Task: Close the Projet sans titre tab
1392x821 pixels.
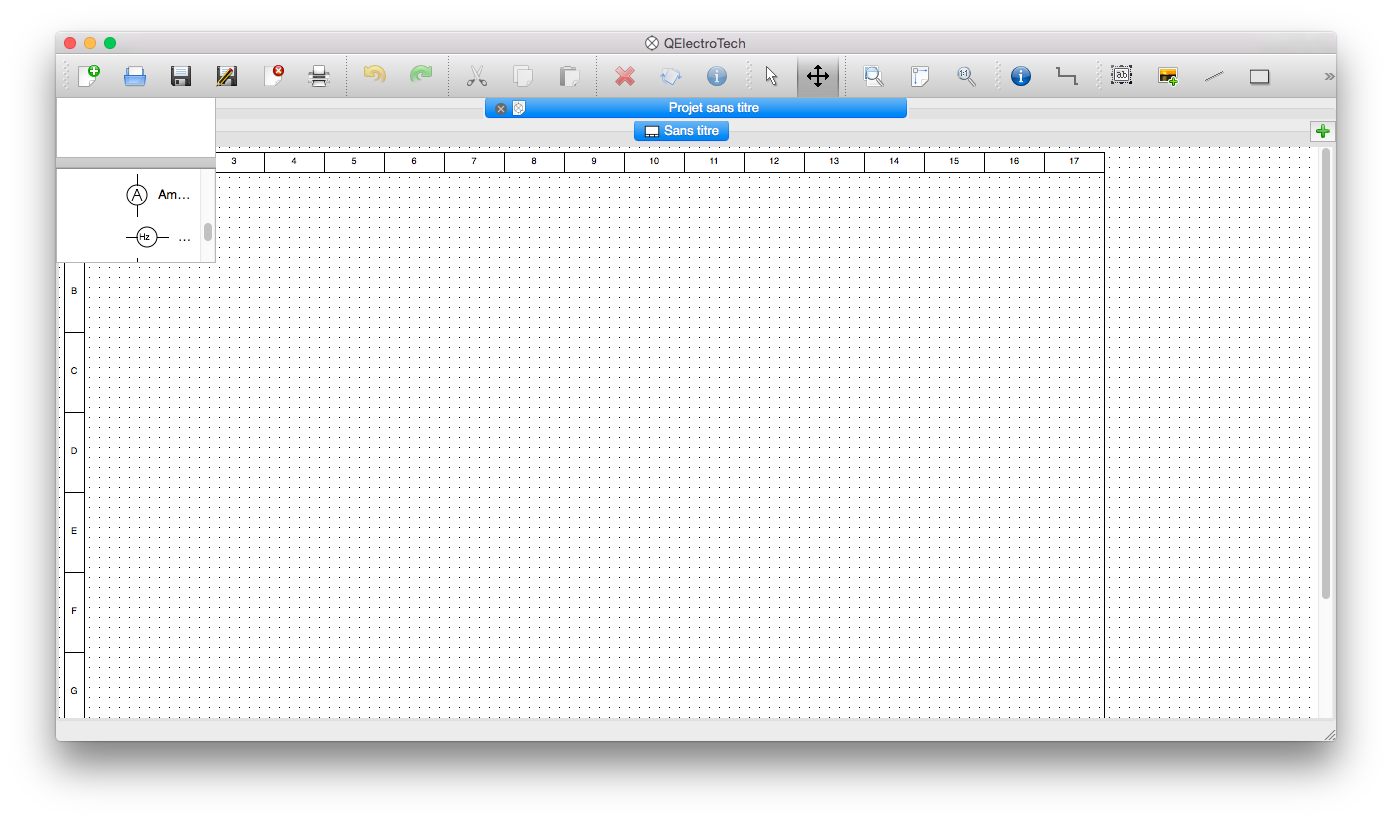Action: click(x=501, y=108)
